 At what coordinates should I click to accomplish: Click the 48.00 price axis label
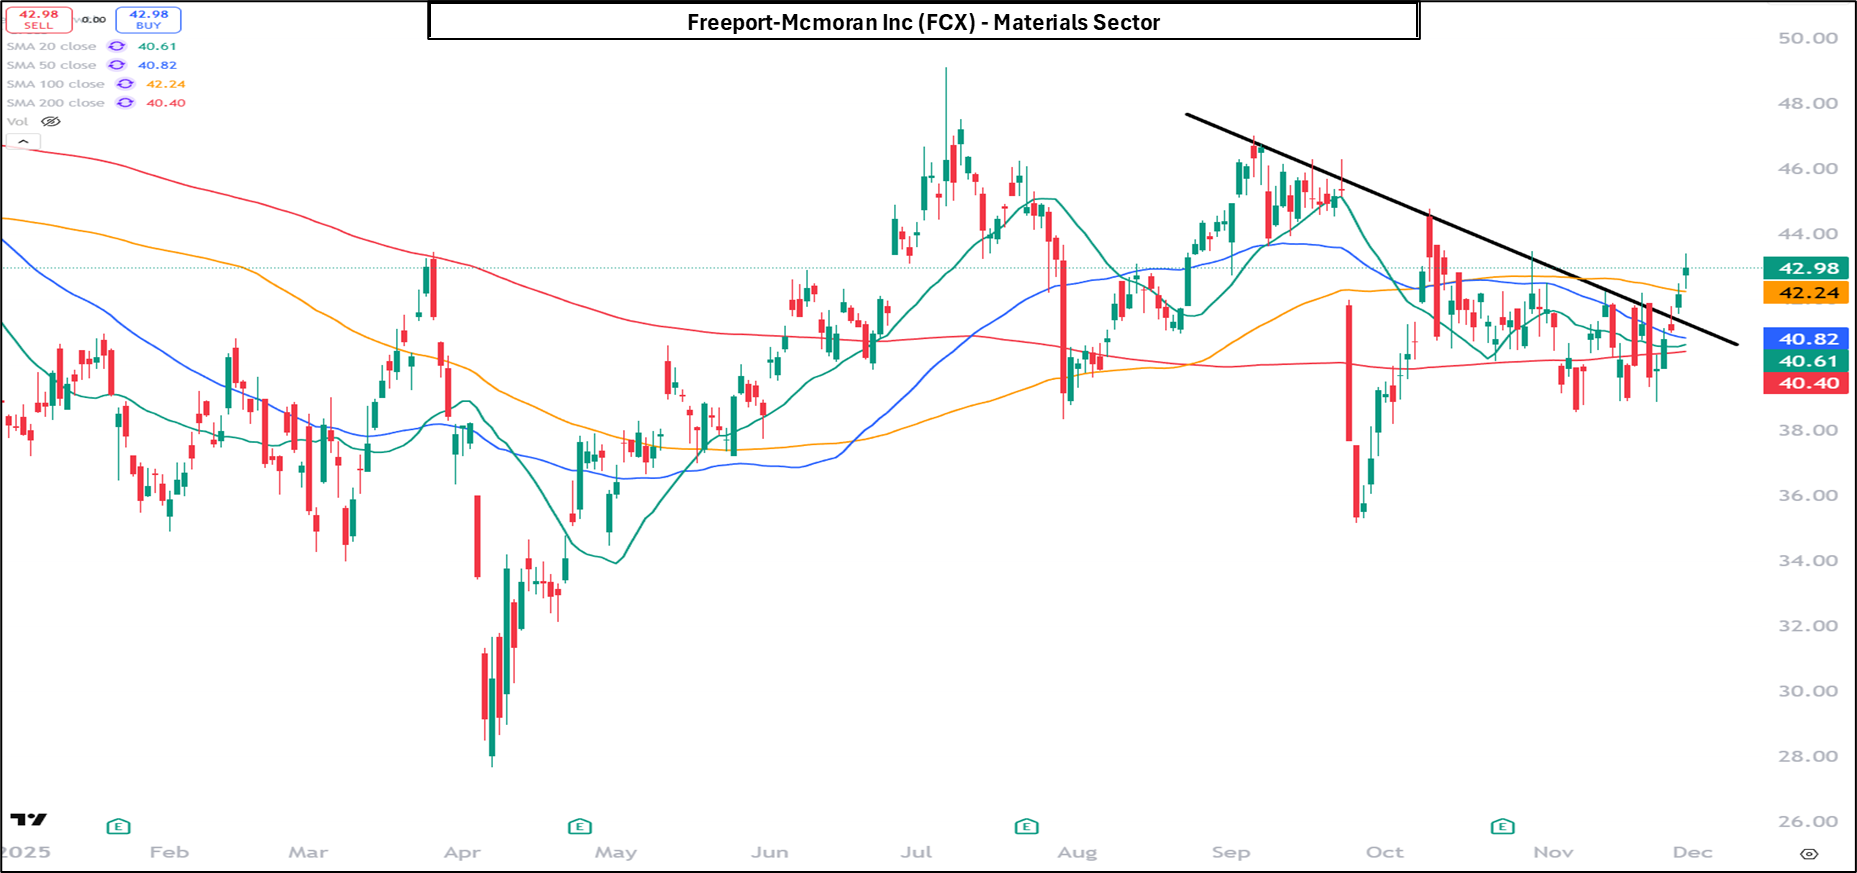(1808, 103)
